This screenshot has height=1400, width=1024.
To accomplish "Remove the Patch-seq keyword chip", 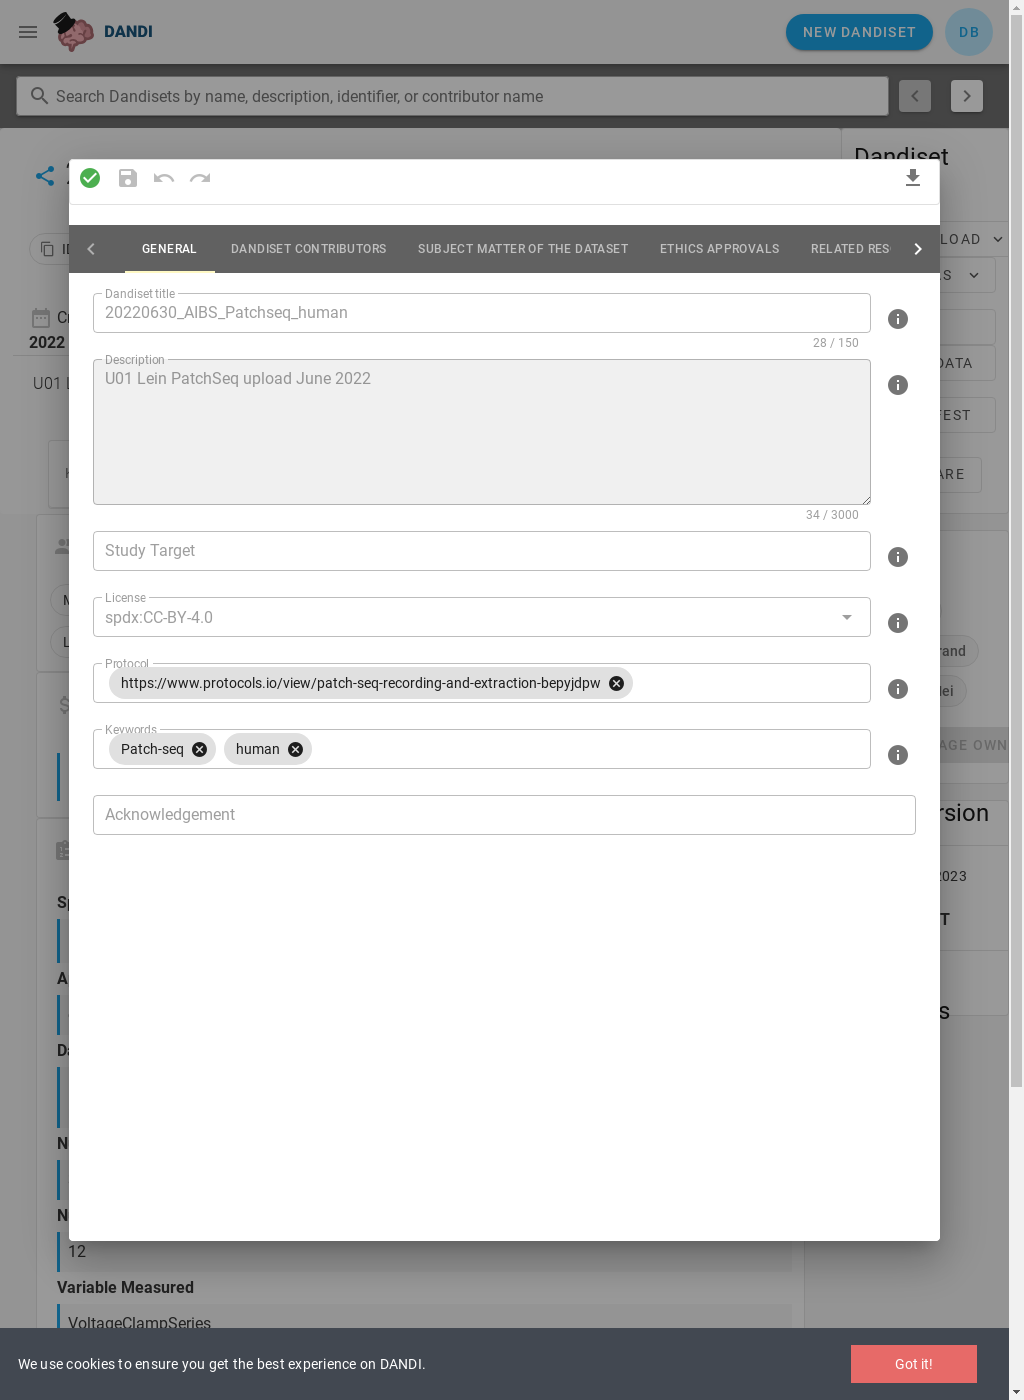I will click(x=200, y=749).
